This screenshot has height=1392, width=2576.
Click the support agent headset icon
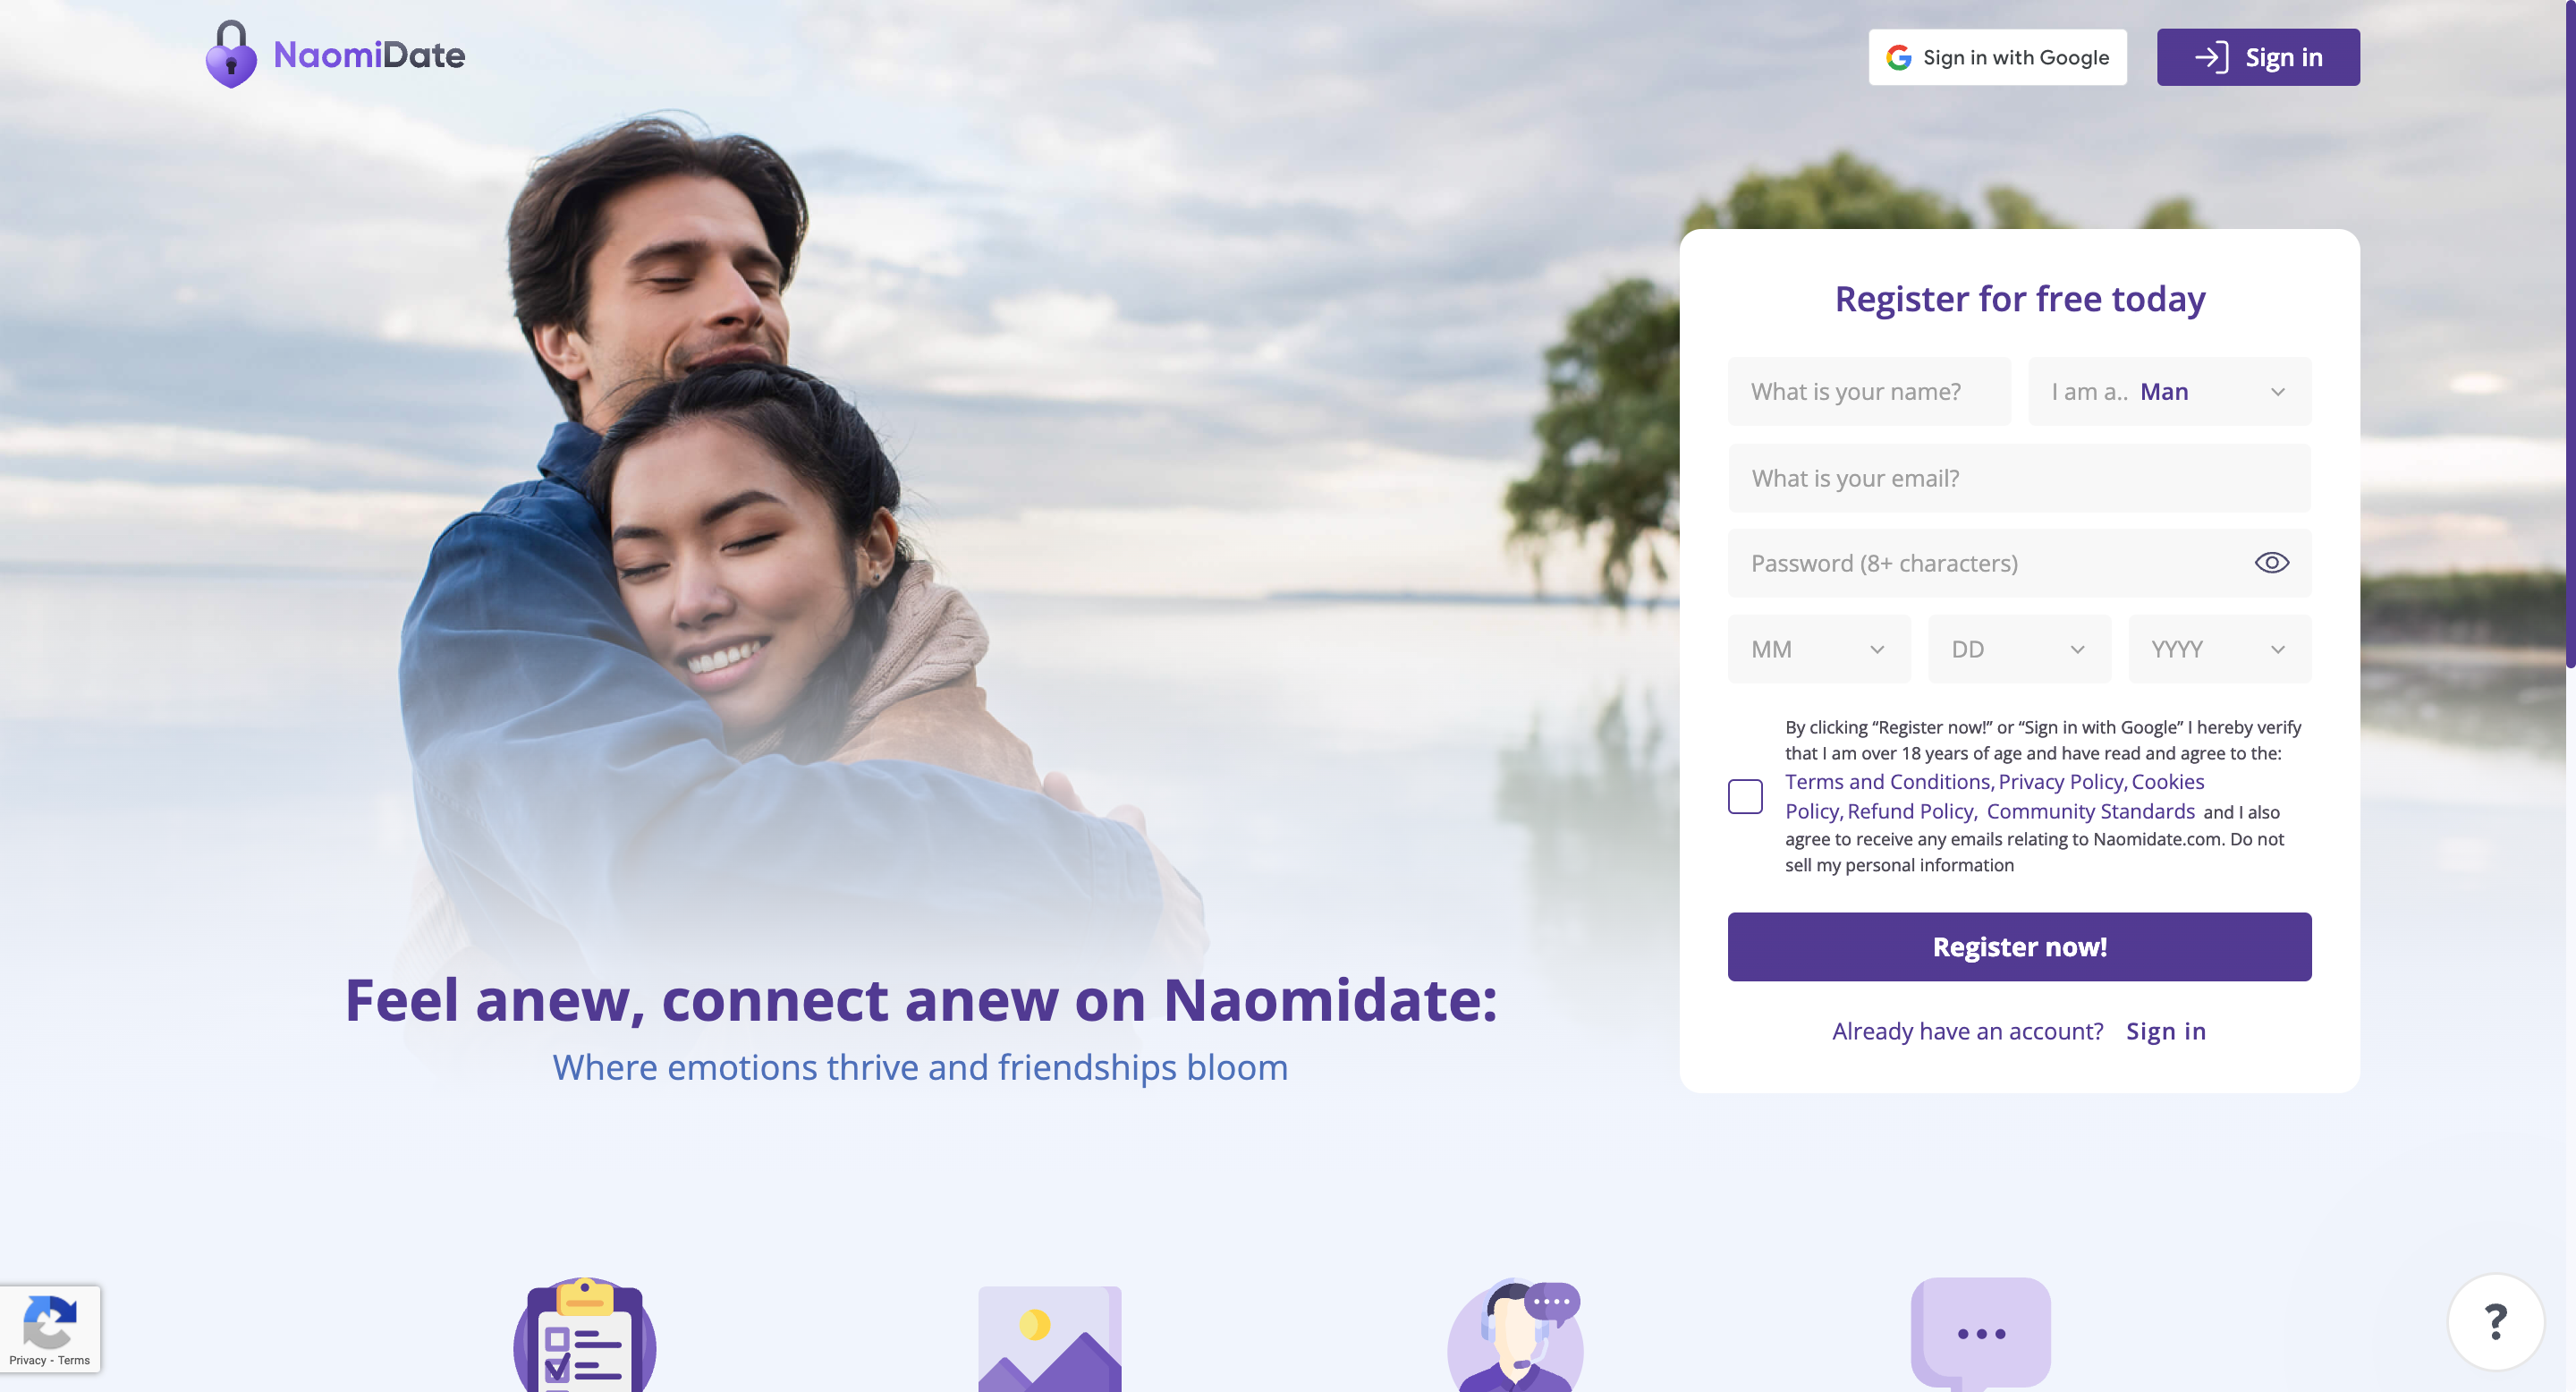click(1515, 1335)
